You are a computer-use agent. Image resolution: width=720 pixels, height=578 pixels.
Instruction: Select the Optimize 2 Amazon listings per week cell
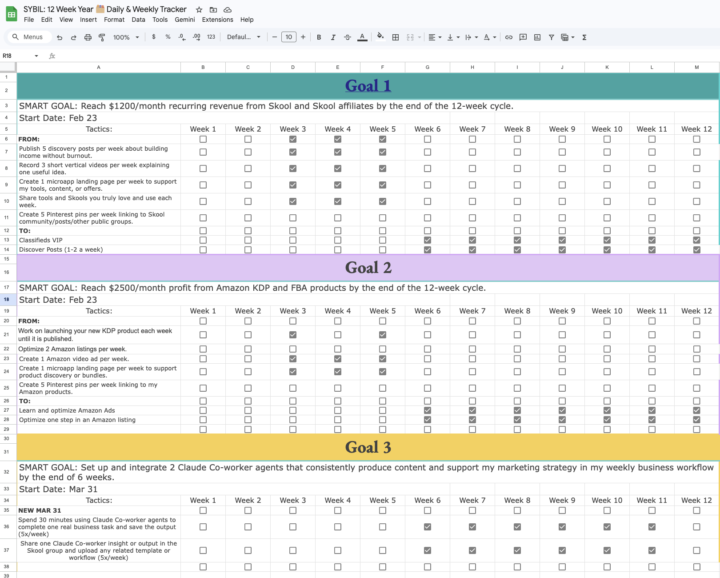(98, 349)
